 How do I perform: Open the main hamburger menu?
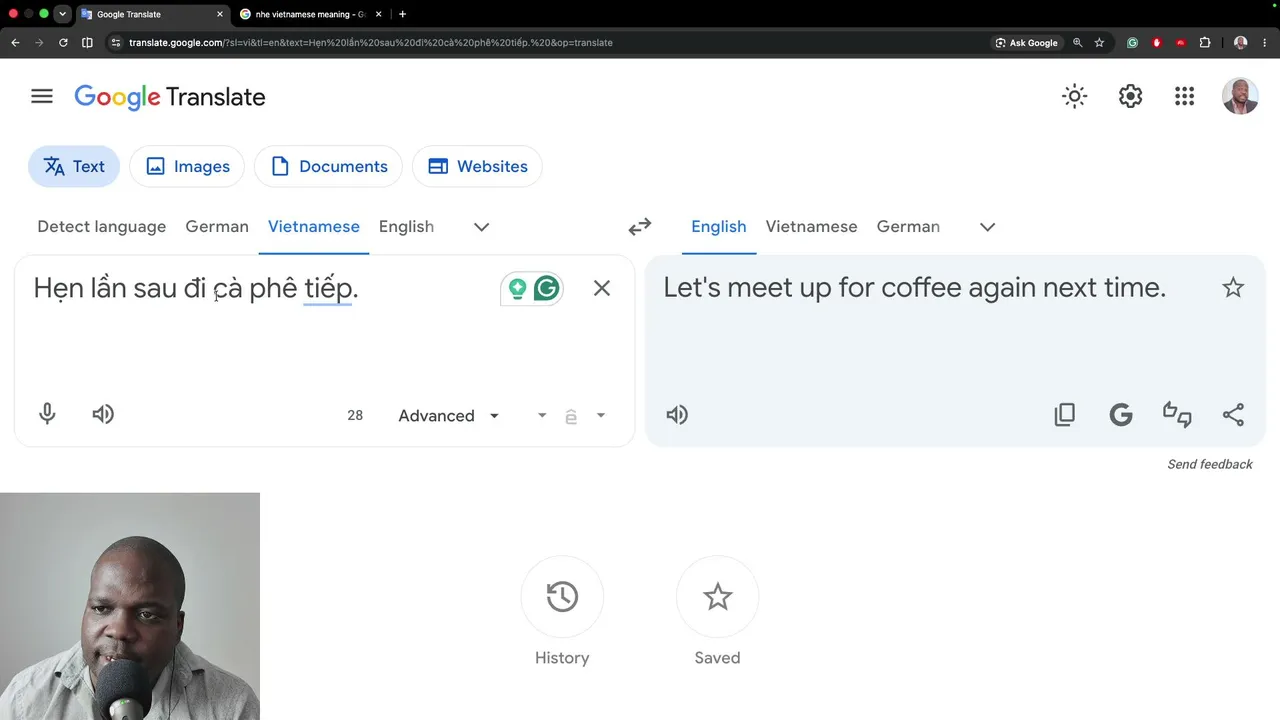pyautogui.click(x=41, y=96)
